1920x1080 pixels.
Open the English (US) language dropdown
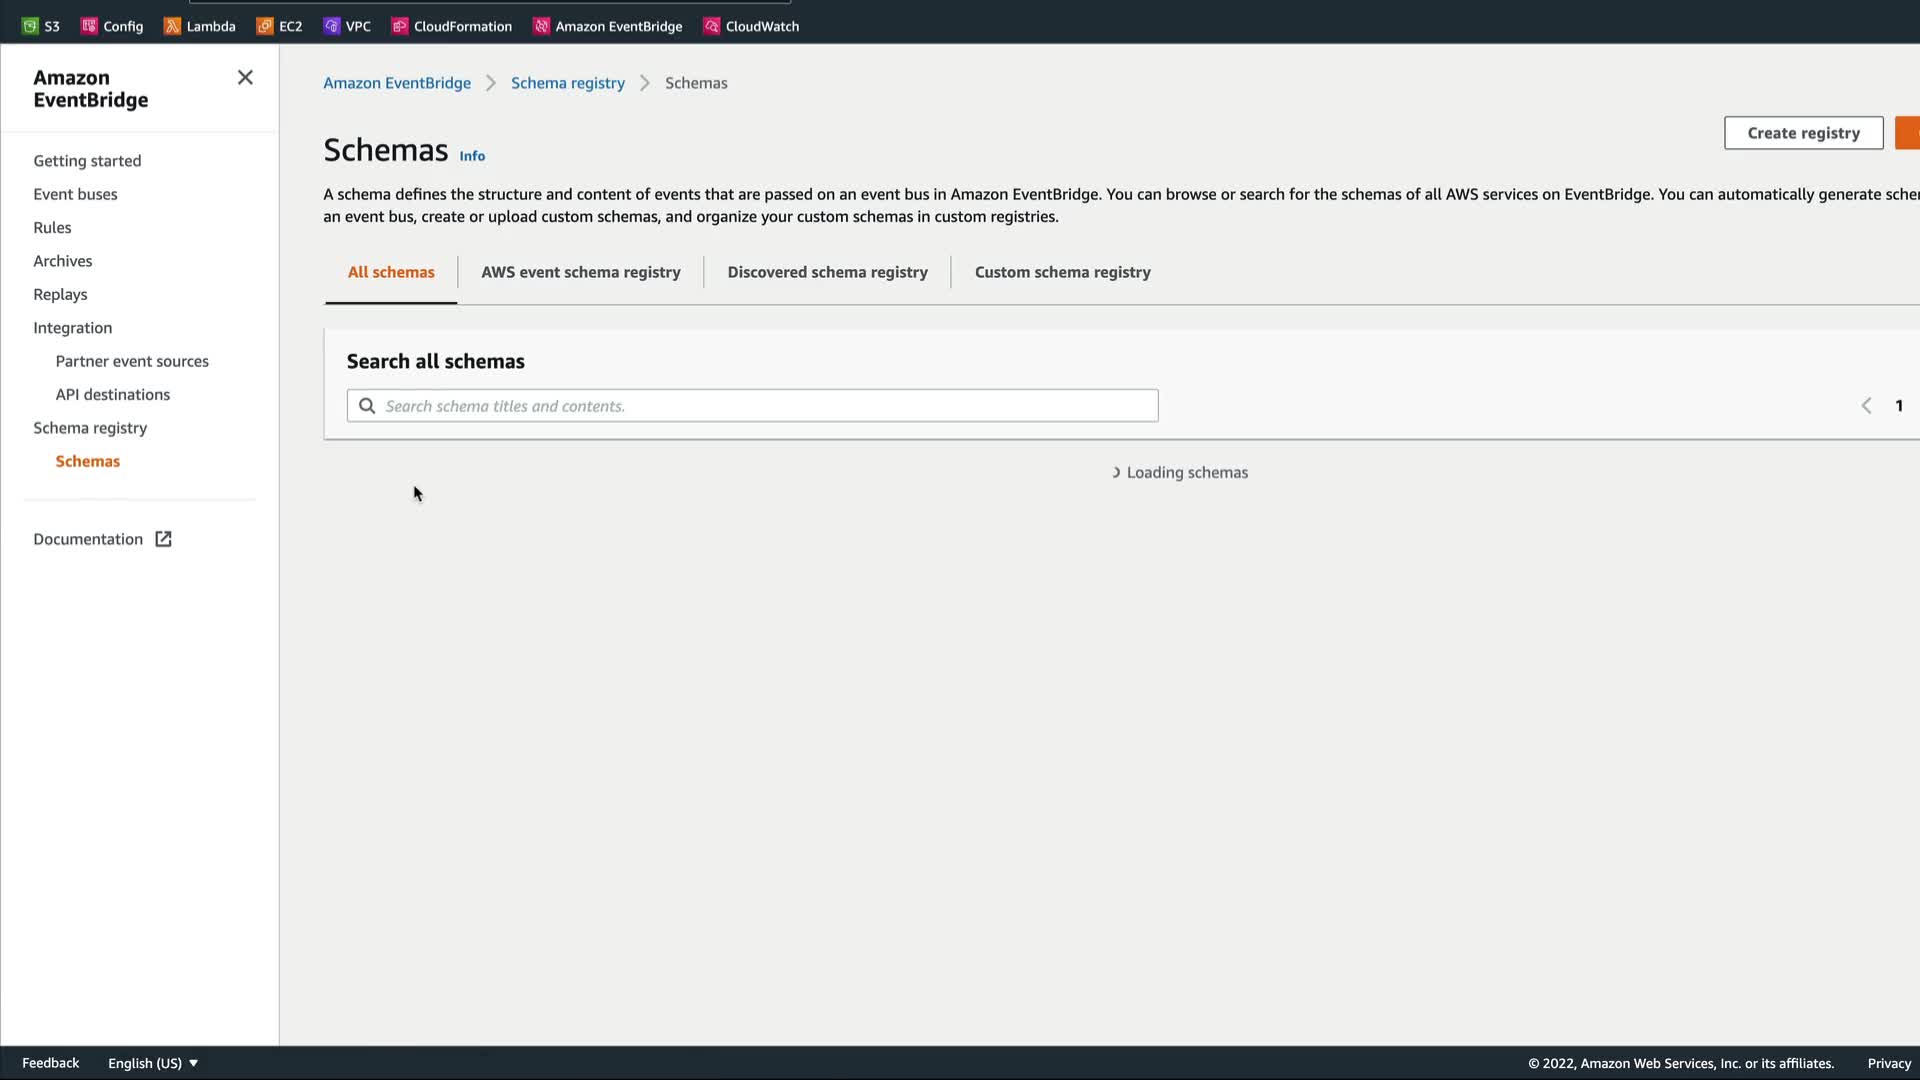click(153, 1063)
